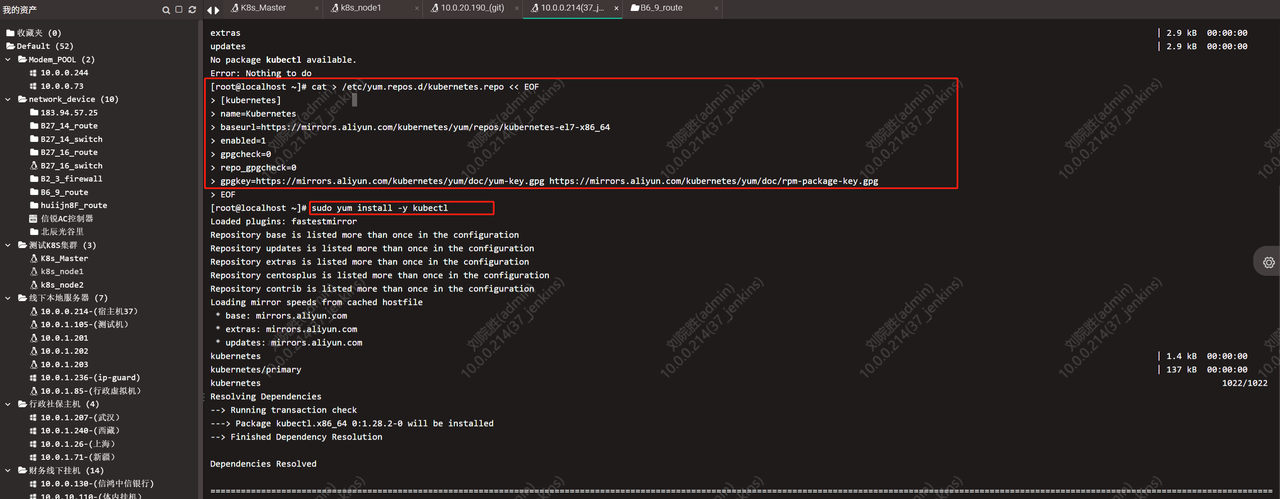Collapse the Modem_POOL folder
The height and width of the screenshot is (499, 1280).
[10, 60]
